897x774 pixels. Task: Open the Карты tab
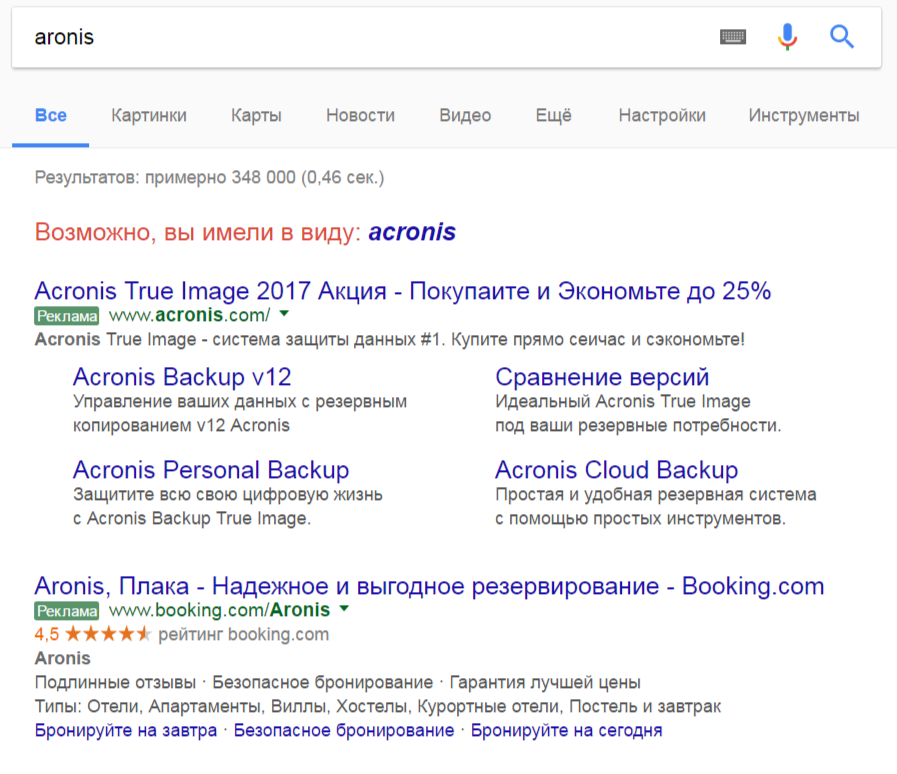pos(256,115)
